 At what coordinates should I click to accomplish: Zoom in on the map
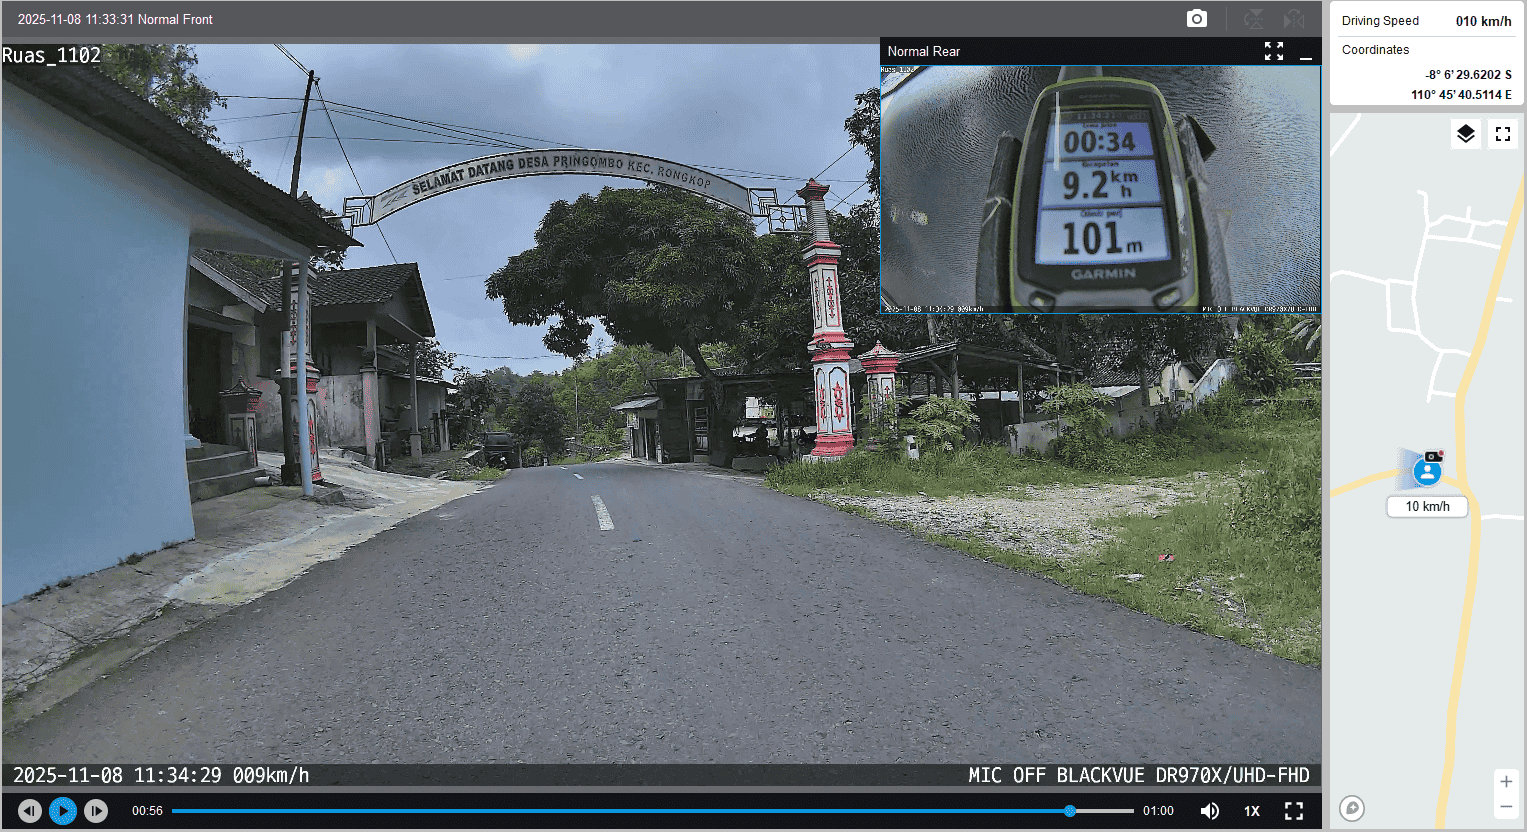(1506, 782)
